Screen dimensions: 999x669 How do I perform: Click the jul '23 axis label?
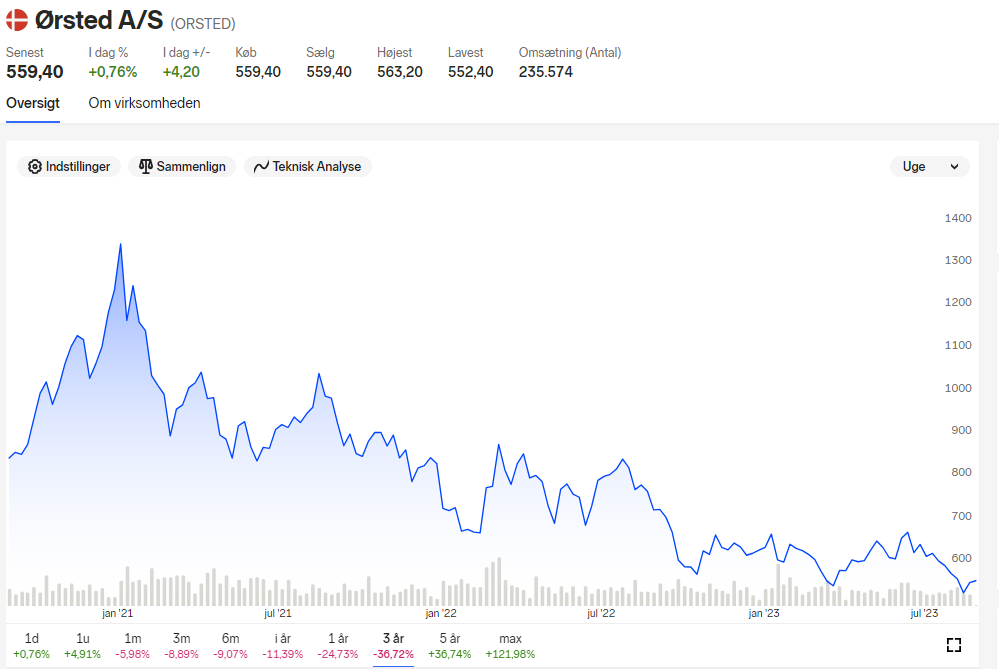coord(924,613)
